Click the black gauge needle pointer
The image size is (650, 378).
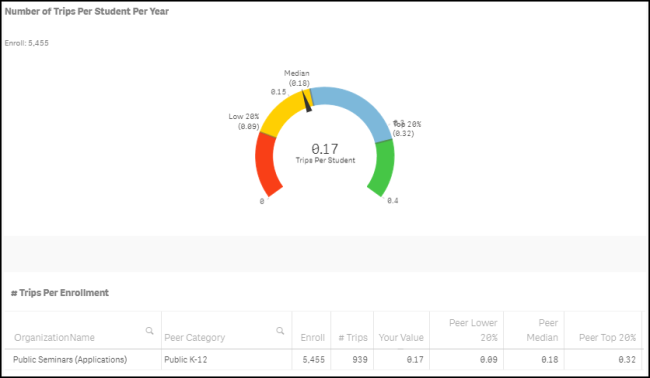click(x=307, y=101)
